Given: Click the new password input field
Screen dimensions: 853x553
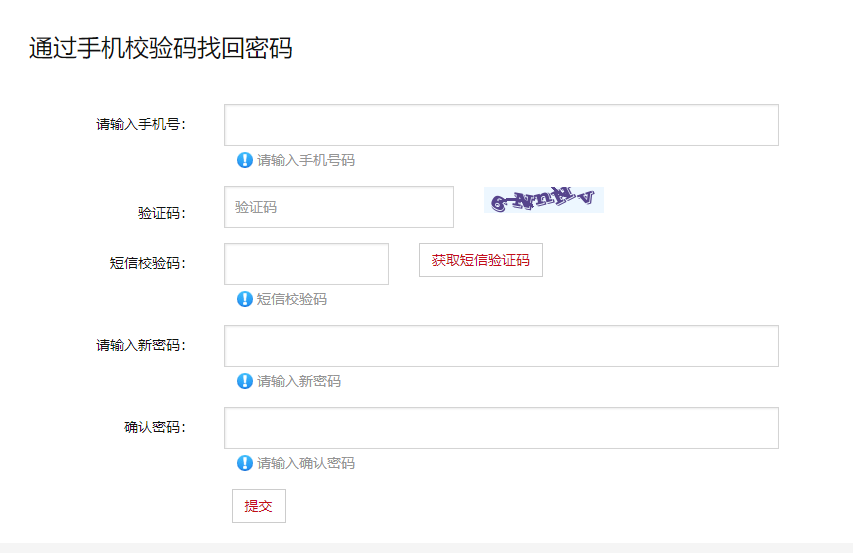Looking at the screenshot, I should 501,346.
